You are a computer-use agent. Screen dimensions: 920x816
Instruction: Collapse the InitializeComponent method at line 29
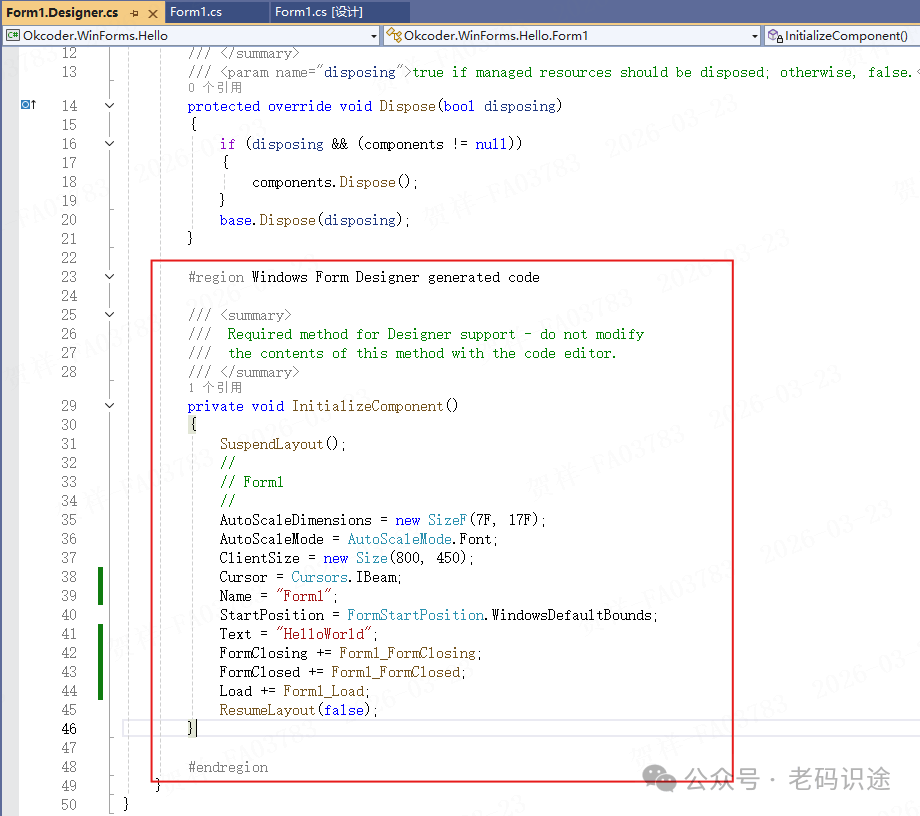coord(109,406)
